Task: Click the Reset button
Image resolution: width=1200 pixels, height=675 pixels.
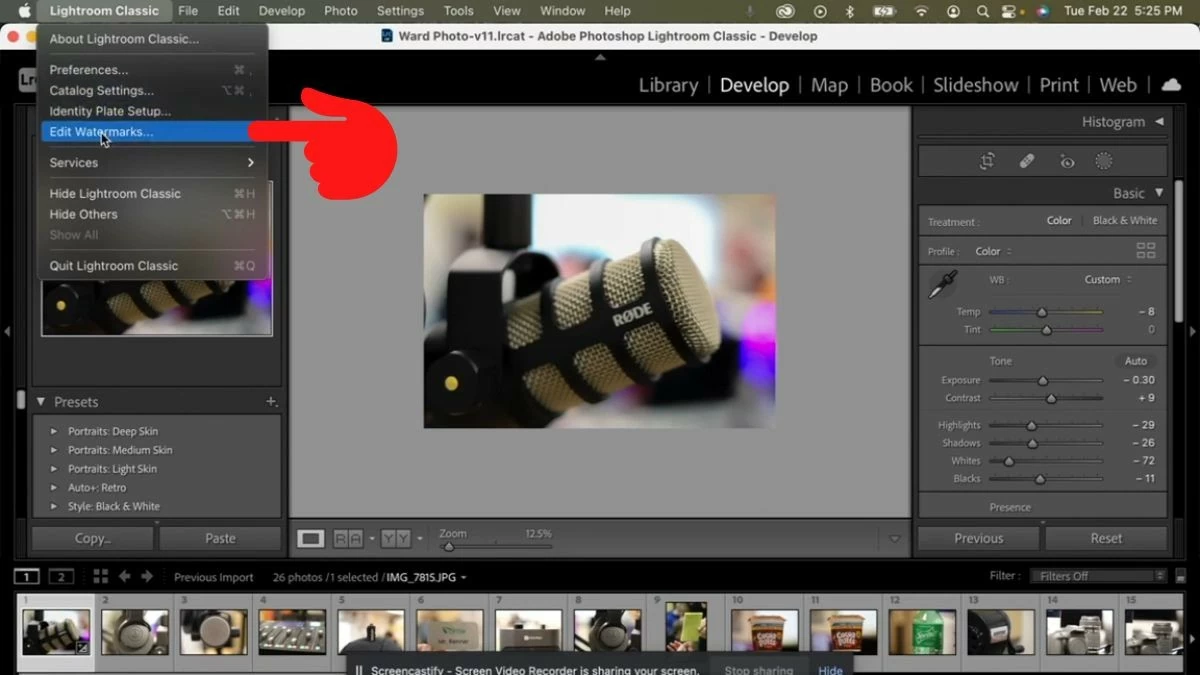Action: [1105, 538]
